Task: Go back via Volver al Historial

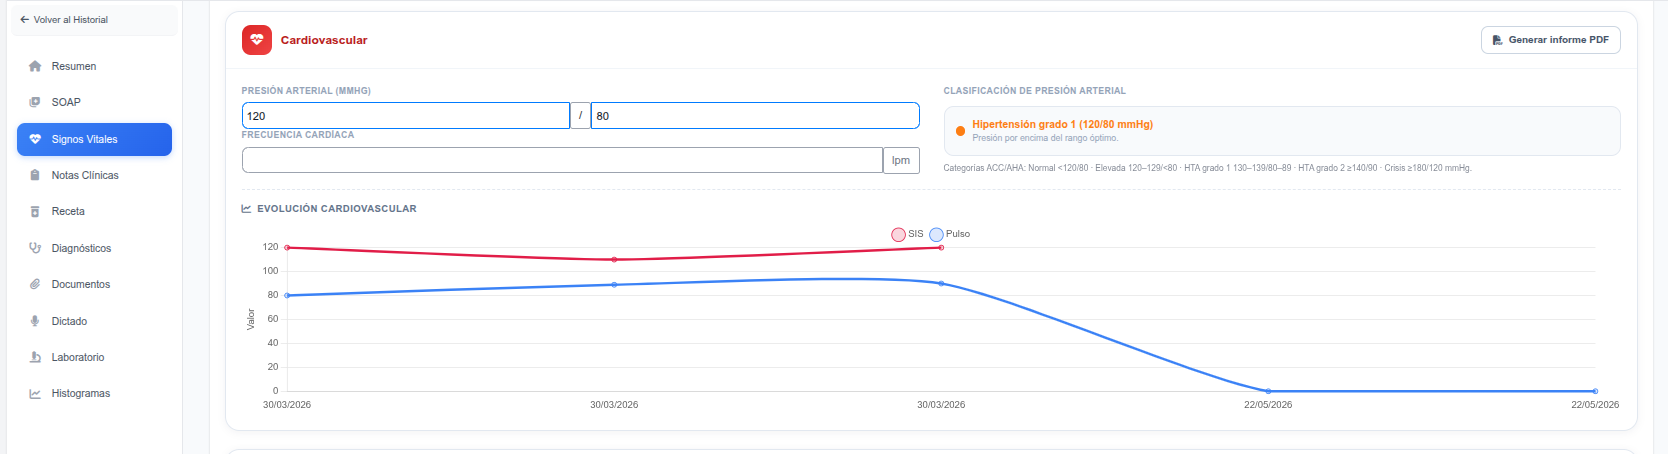Action: [x=64, y=19]
